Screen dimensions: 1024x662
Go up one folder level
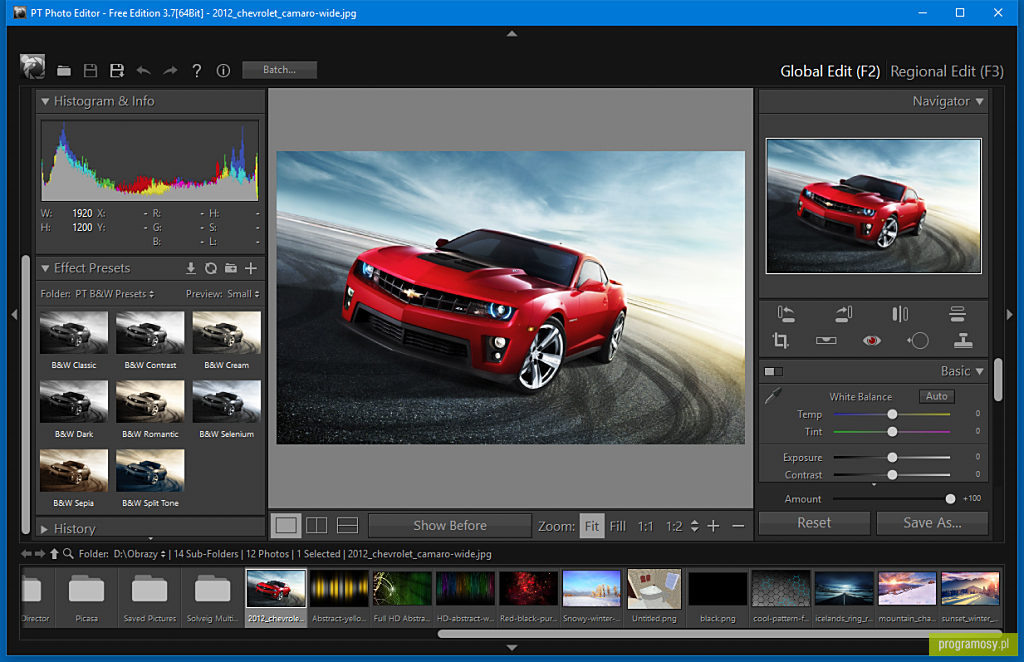coord(54,554)
